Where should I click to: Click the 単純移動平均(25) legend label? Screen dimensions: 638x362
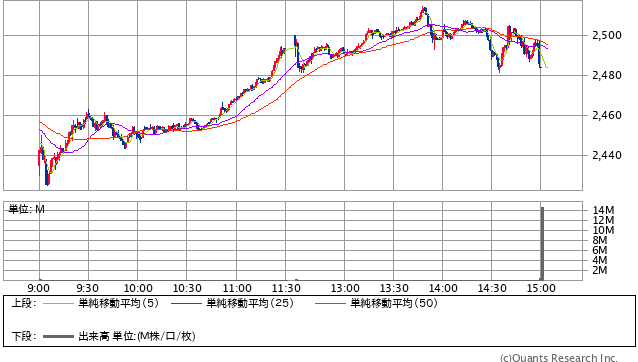point(250,303)
